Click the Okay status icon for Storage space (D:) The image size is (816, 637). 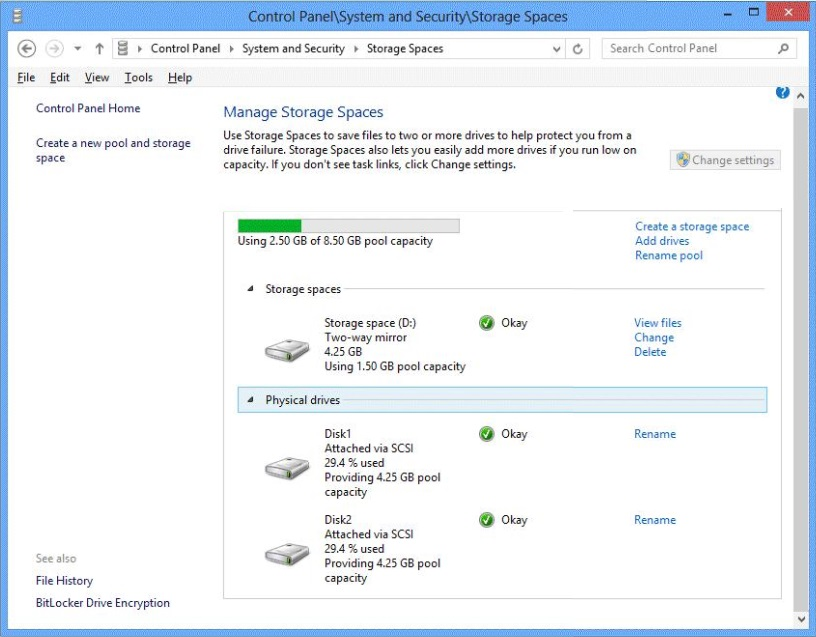click(x=487, y=323)
